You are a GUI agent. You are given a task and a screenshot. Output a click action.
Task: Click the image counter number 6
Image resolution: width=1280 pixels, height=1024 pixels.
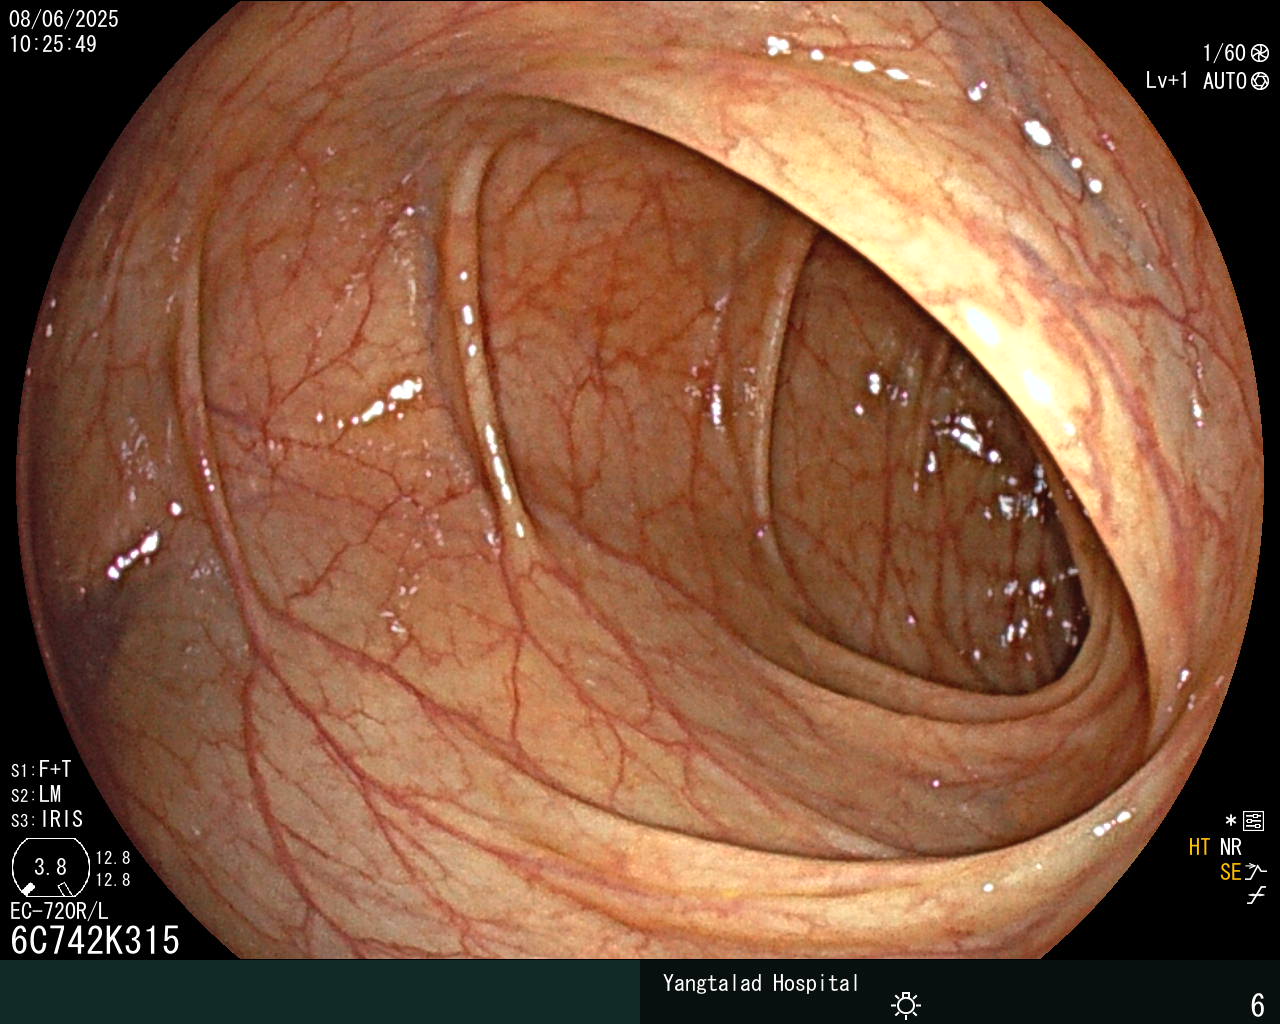coord(1258,1004)
